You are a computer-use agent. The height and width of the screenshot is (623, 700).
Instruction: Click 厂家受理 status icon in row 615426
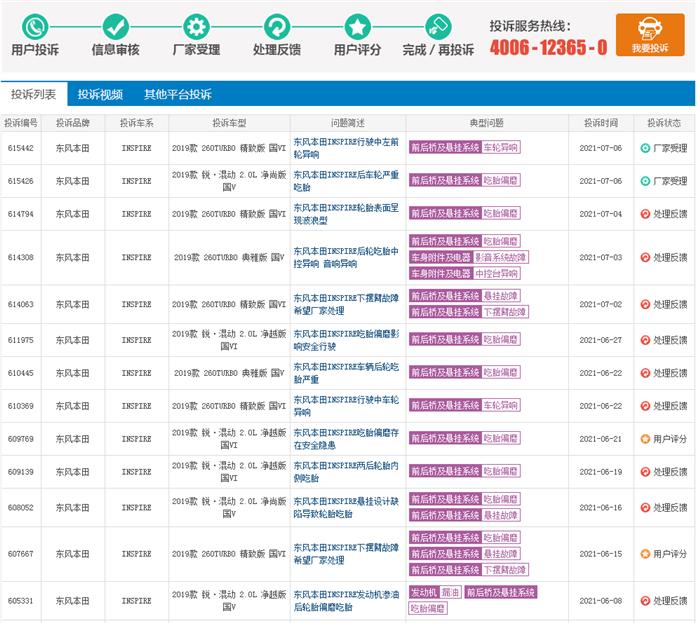coord(645,181)
